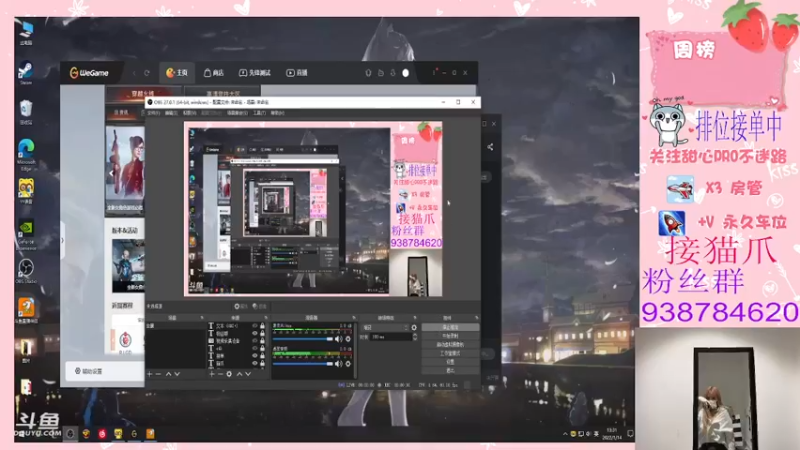Toggle lock on sixth source row
Viewport: 800px width, 450px height.
pyautogui.click(x=262, y=363)
